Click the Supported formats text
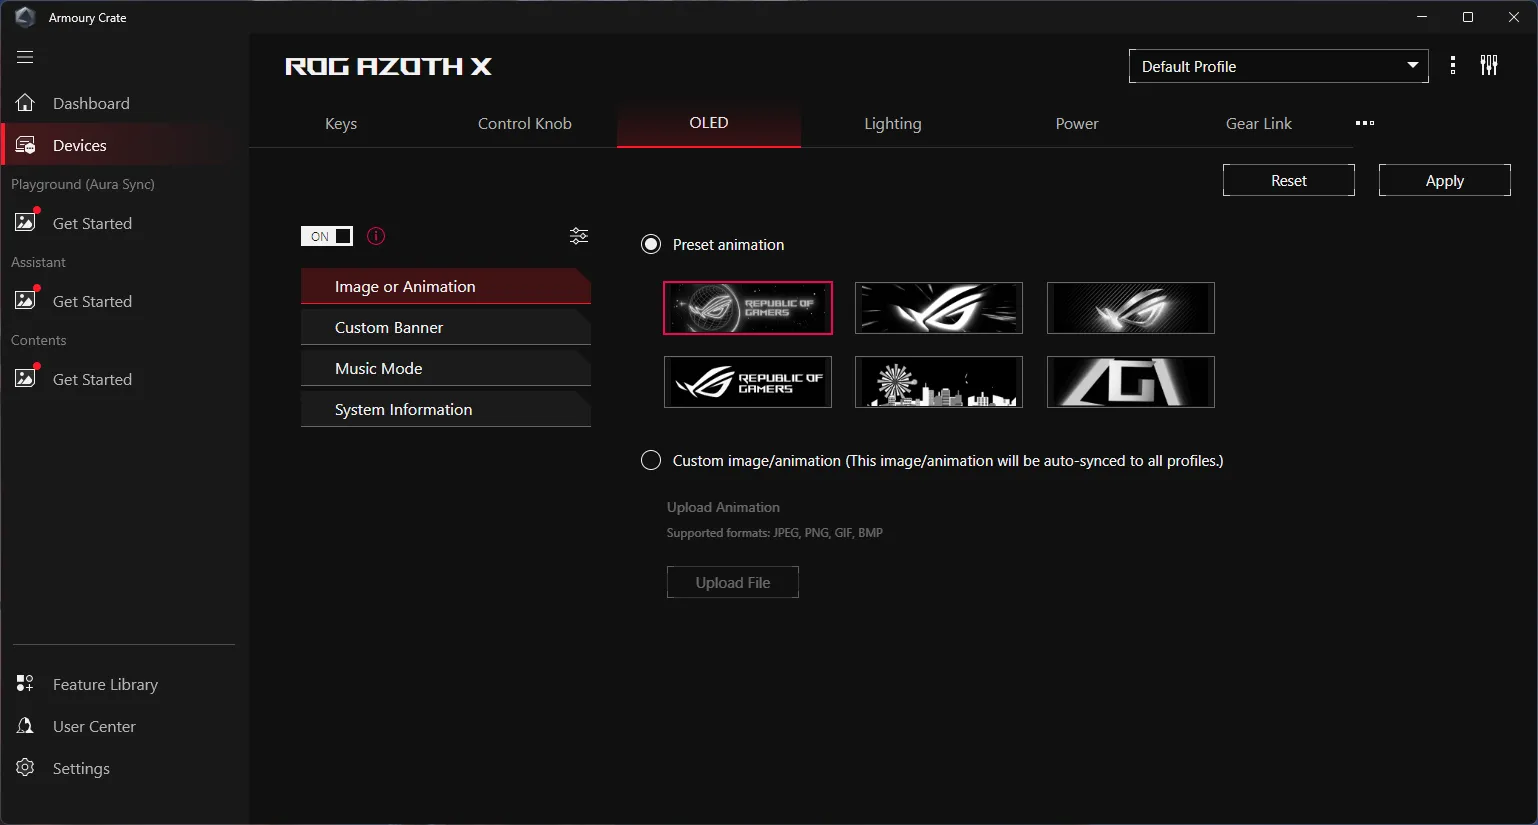The width and height of the screenshot is (1538, 825). pos(775,533)
